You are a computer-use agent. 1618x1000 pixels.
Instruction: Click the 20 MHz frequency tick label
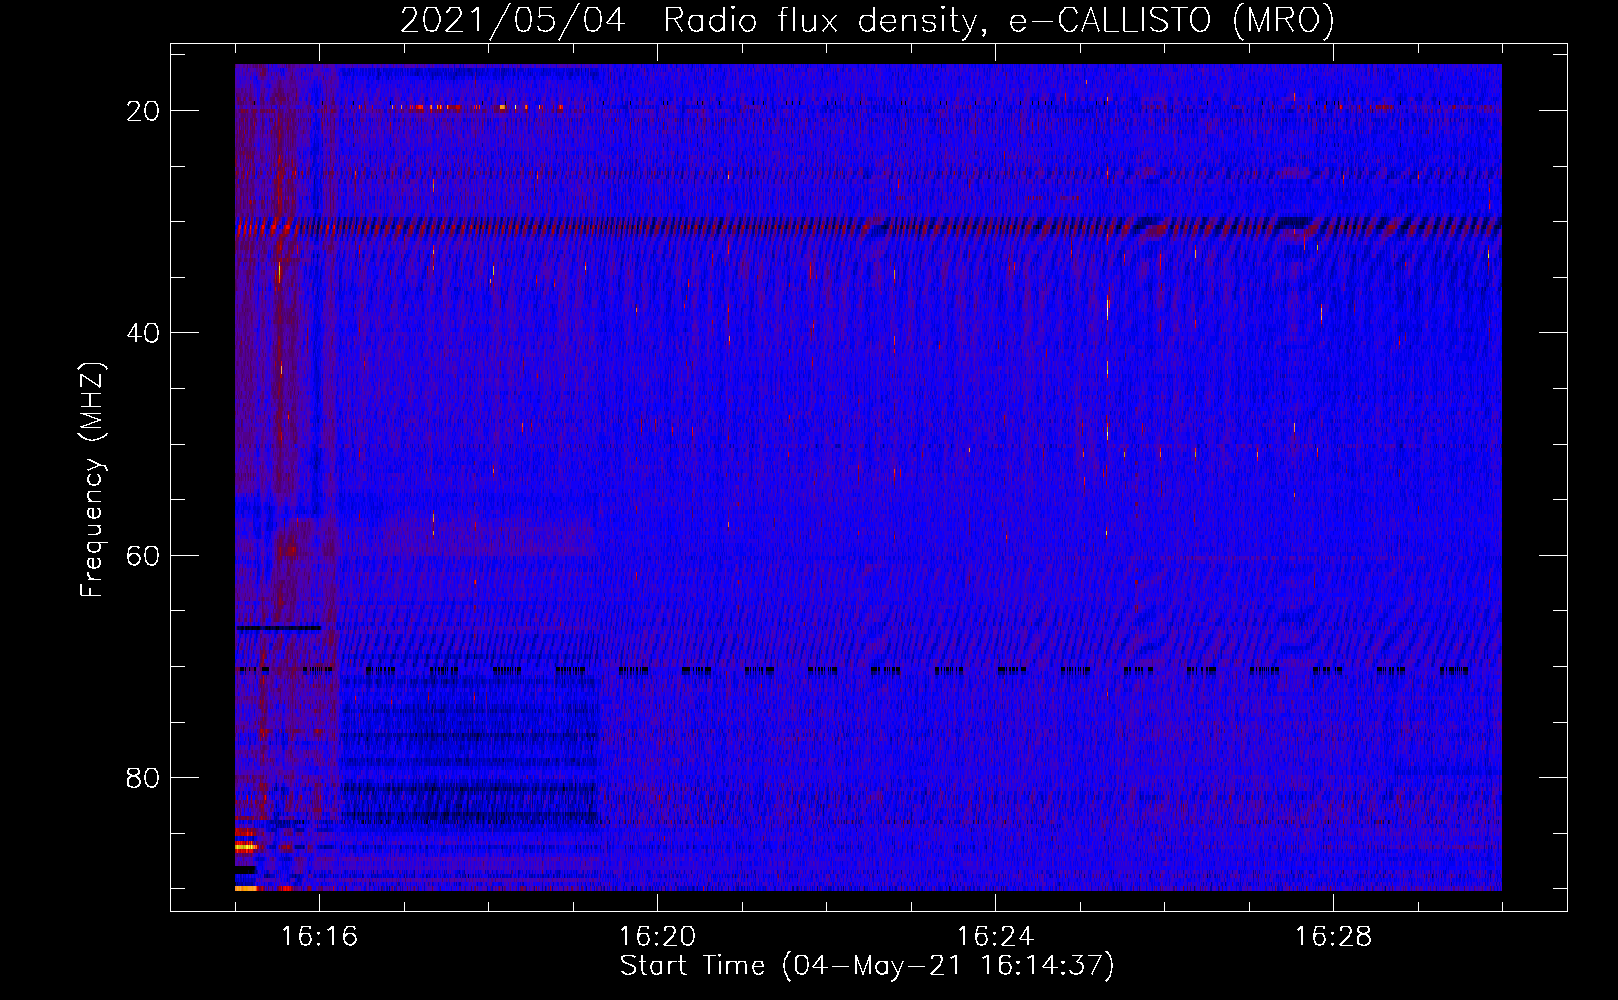(x=143, y=111)
